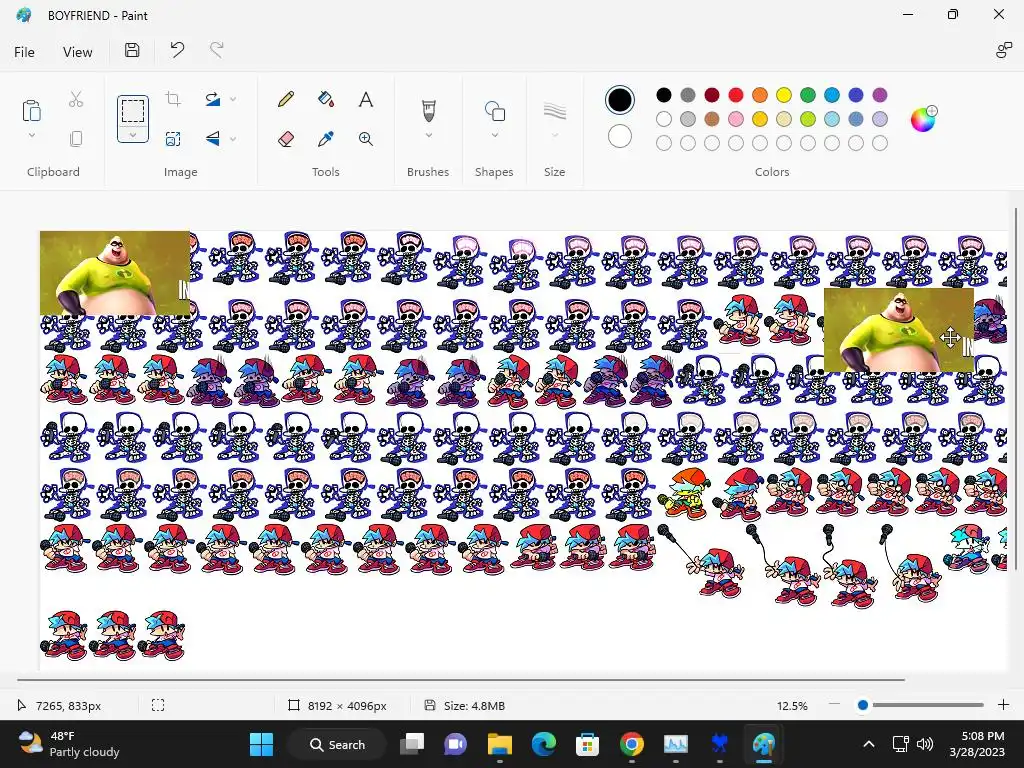This screenshot has width=1024, height=768.
Task: Click the Copy icon
Action: click(x=76, y=138)
